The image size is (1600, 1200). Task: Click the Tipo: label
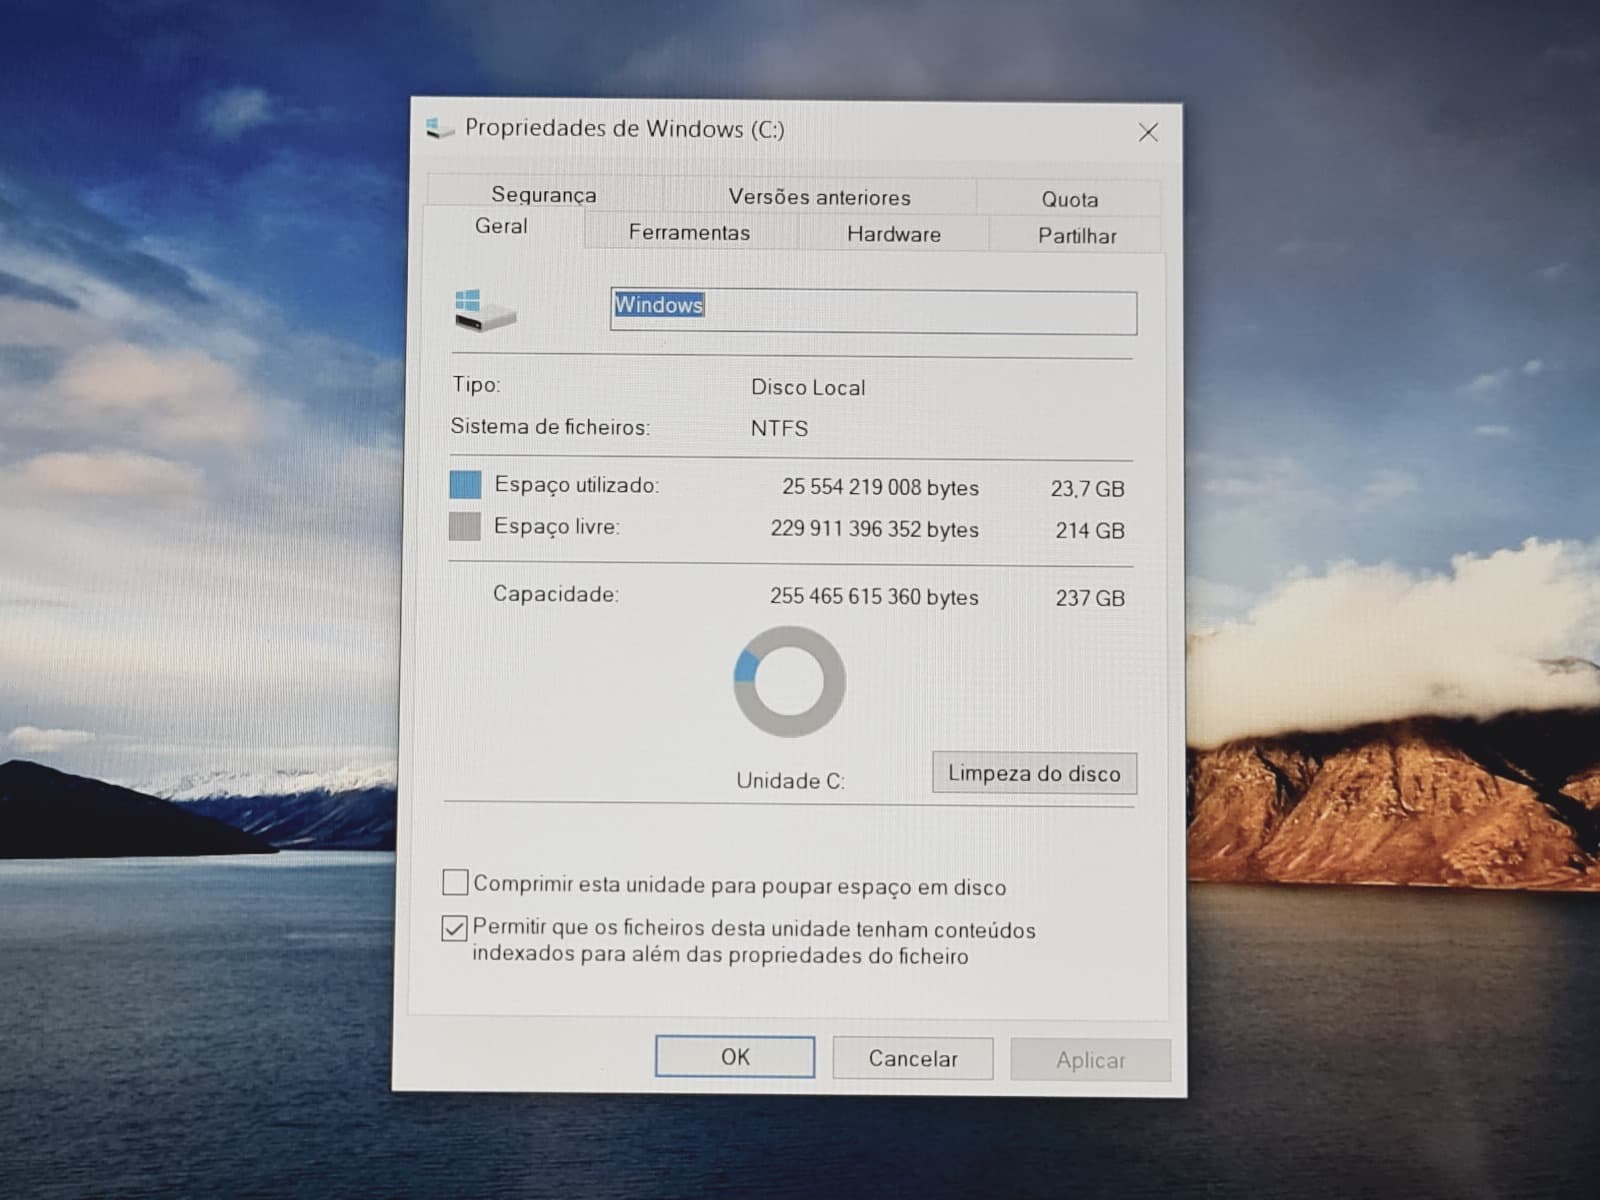(x=476, y=384)
